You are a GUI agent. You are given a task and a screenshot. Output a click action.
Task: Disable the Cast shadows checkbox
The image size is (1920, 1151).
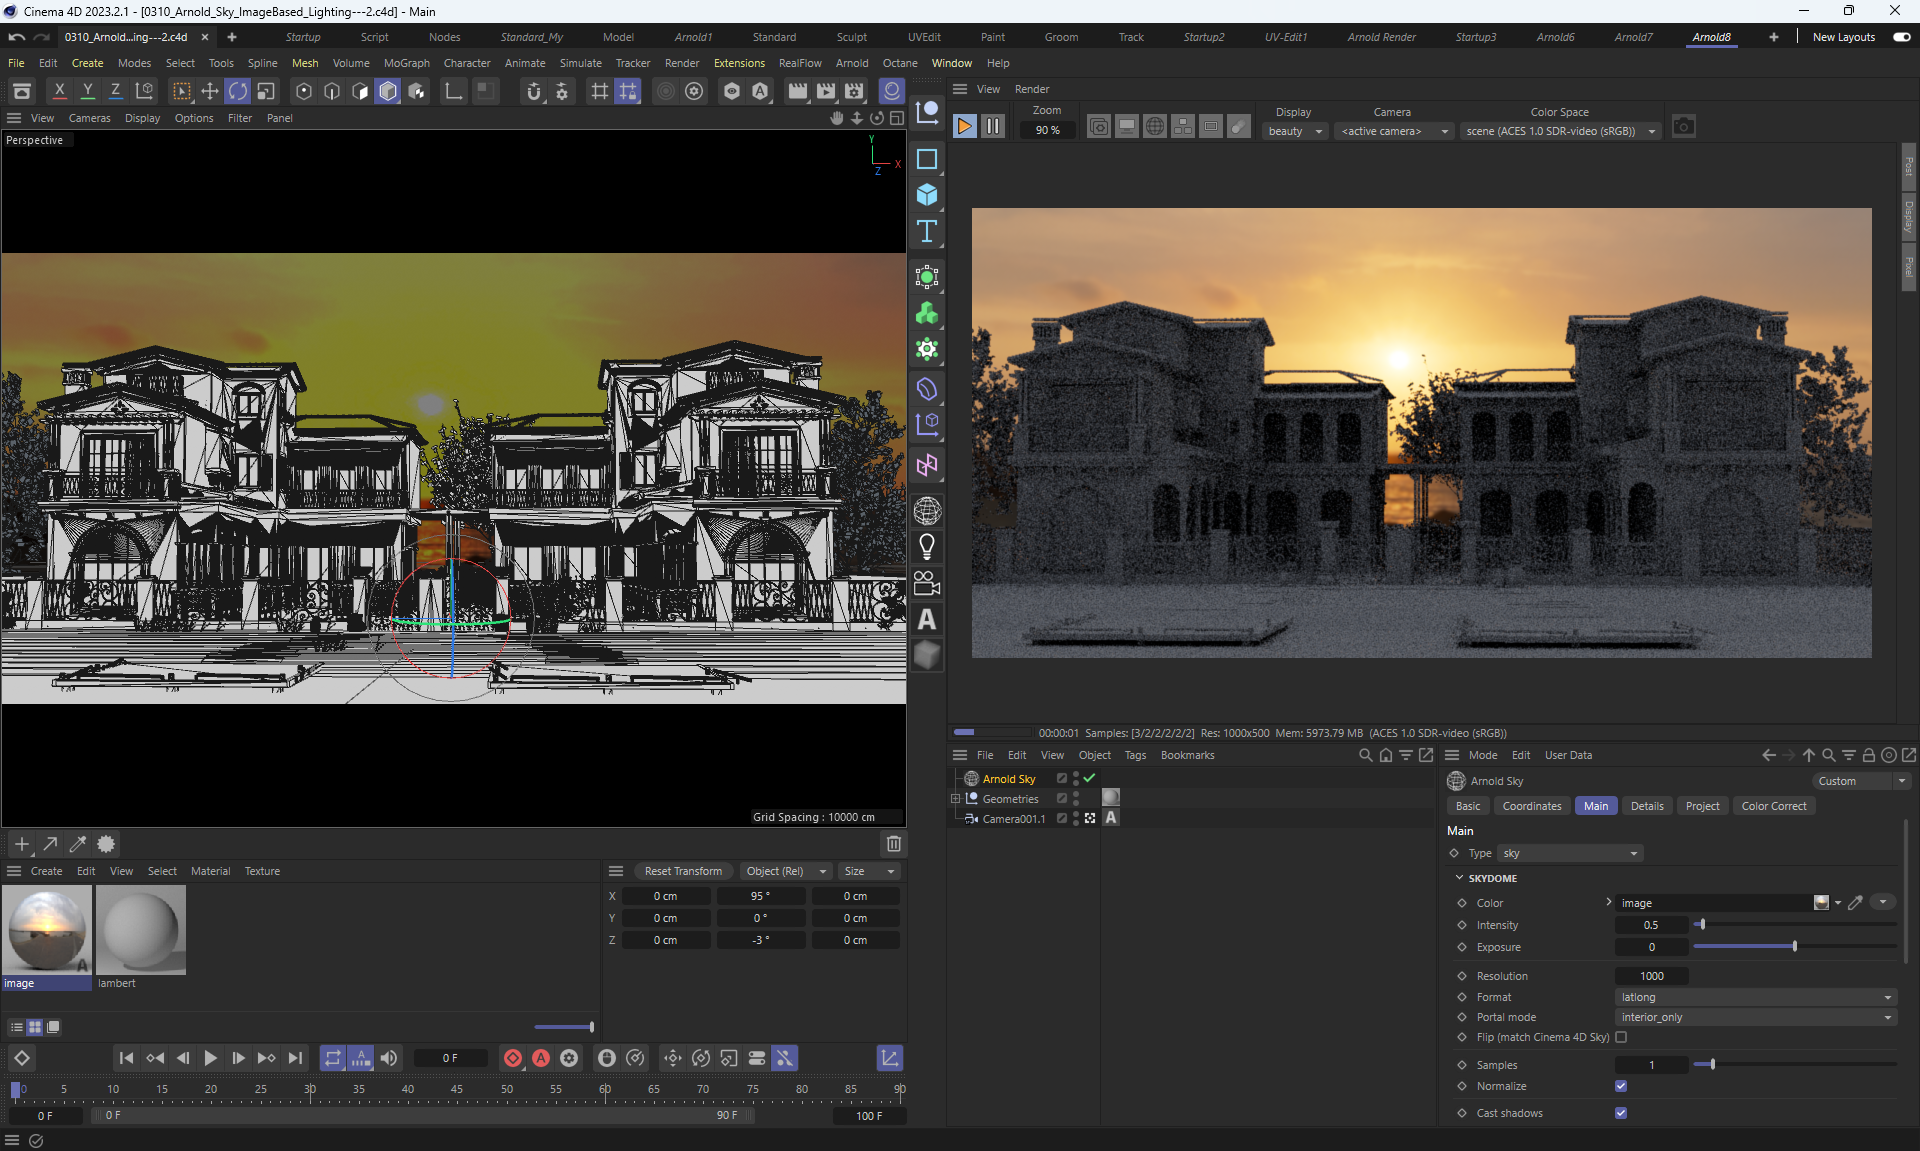coord(1621,1113)
